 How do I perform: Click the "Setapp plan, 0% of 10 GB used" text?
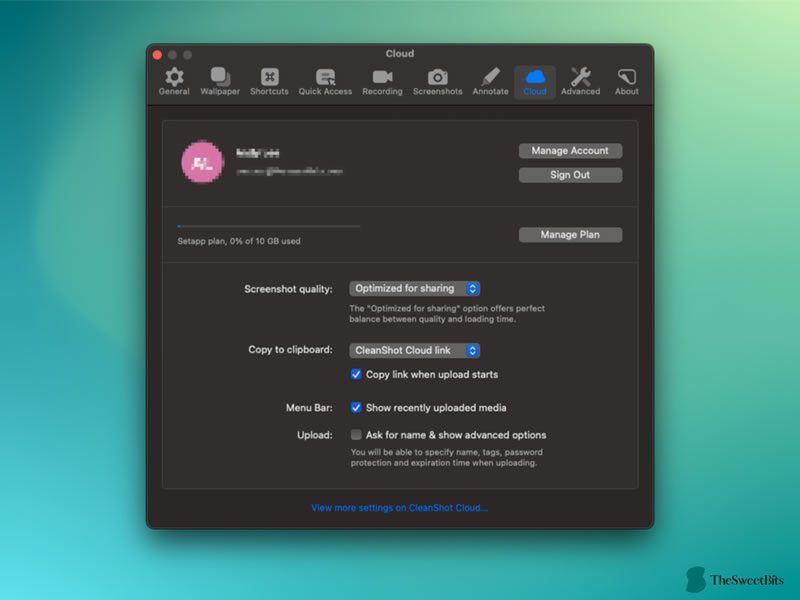pyautogui.click(x=239, y=241)
